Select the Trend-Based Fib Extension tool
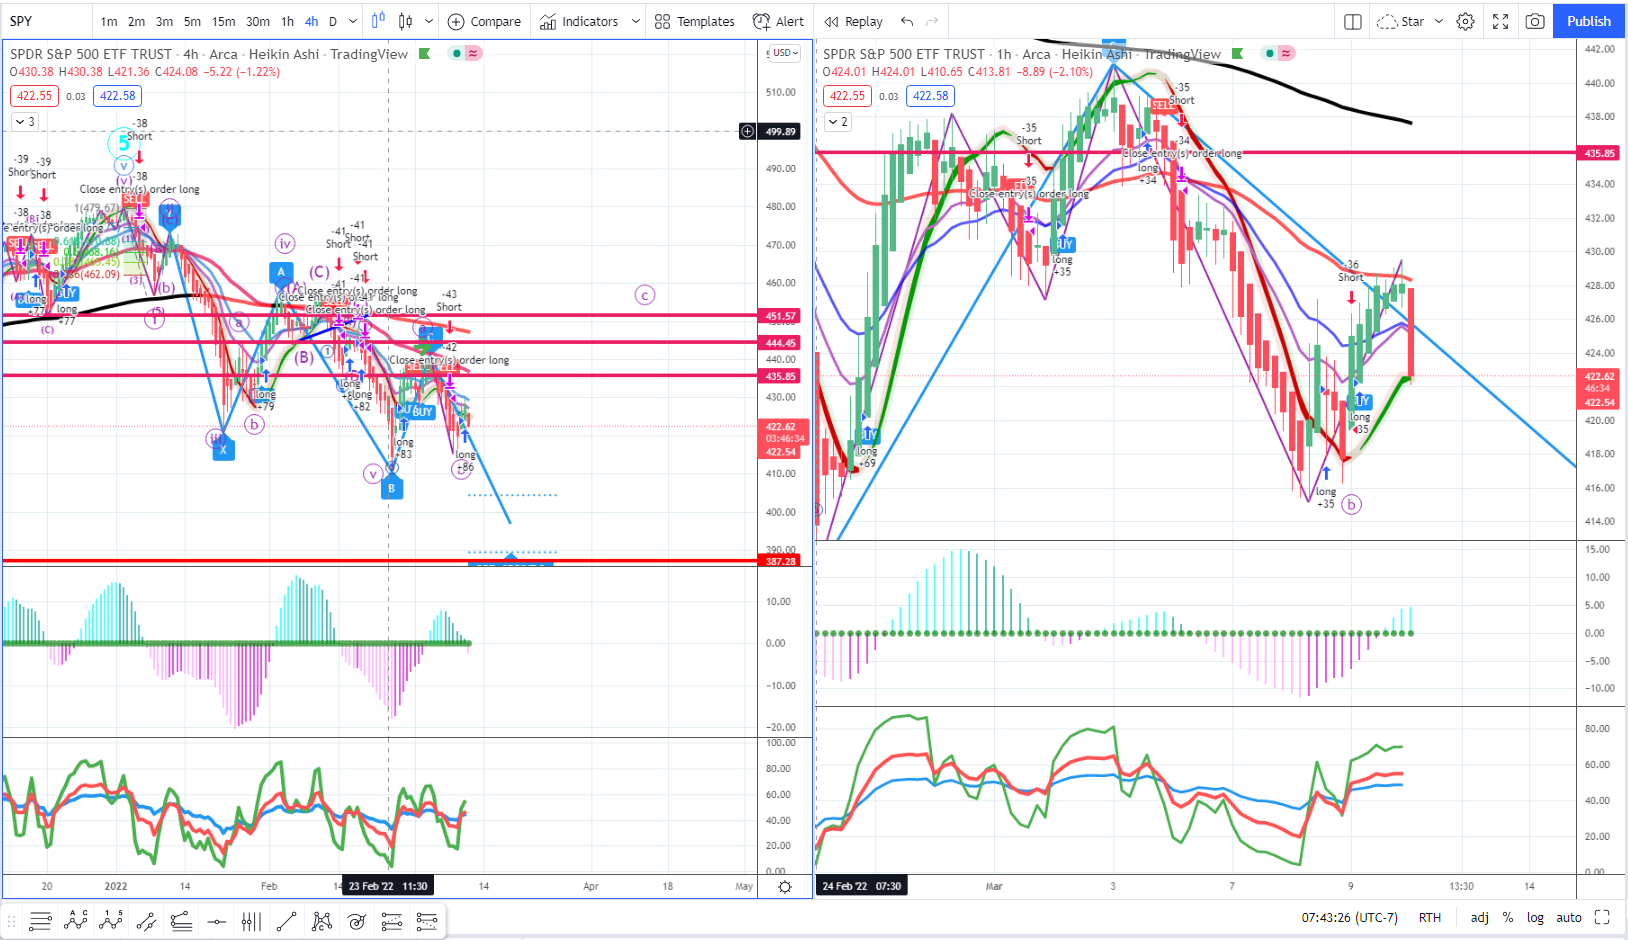 point(181,921)
